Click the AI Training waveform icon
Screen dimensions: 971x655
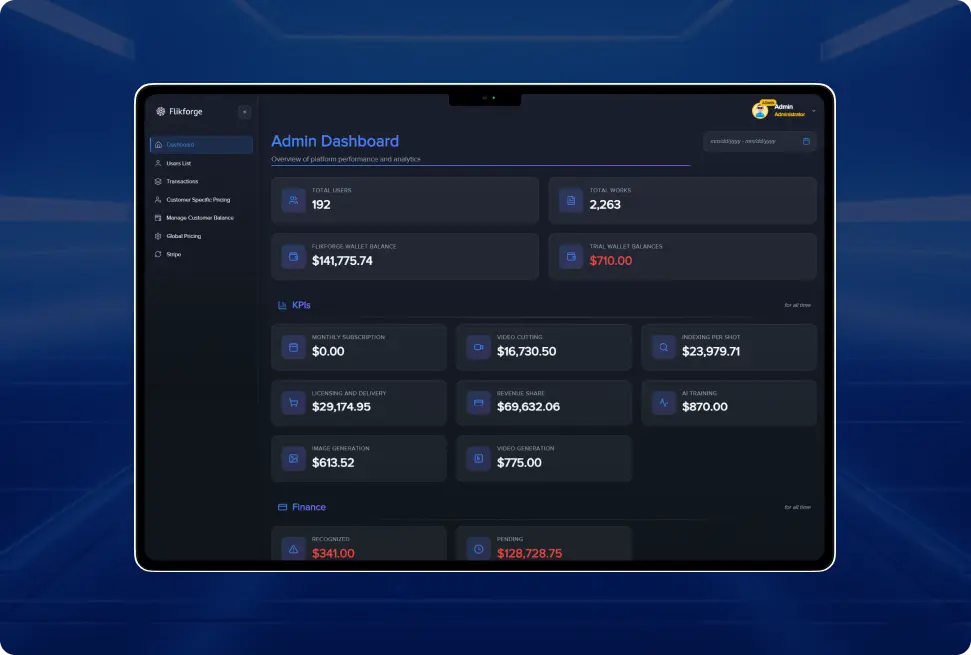[663, 402]
